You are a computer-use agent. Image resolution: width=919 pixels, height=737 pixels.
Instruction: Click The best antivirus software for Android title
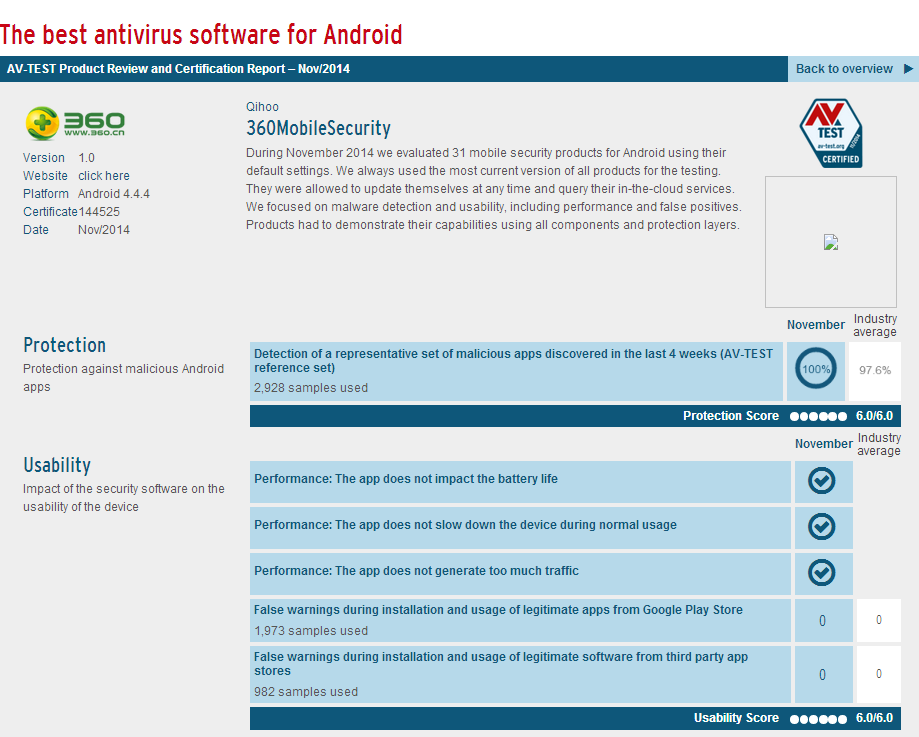[201, 35]
